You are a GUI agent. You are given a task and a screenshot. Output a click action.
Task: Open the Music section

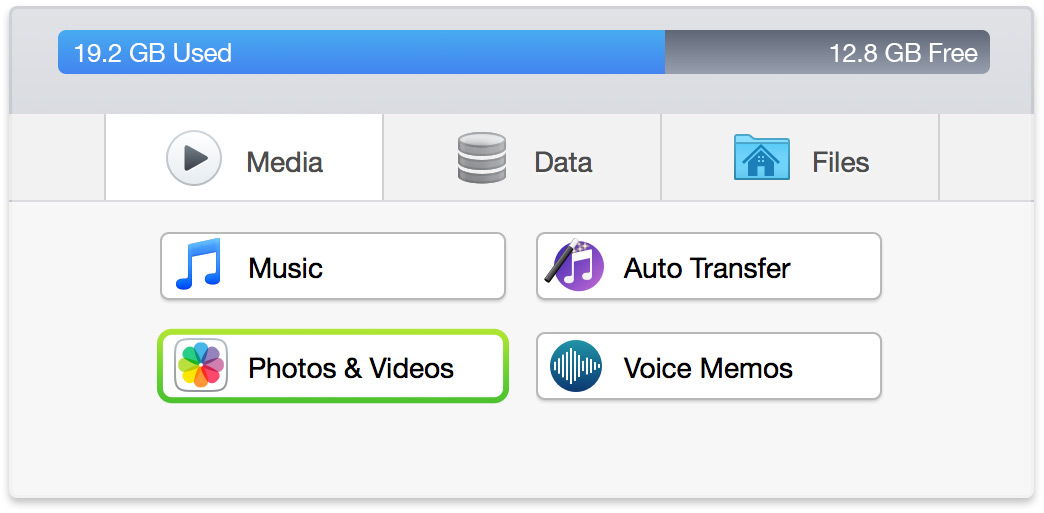click(x=333, y=267)
